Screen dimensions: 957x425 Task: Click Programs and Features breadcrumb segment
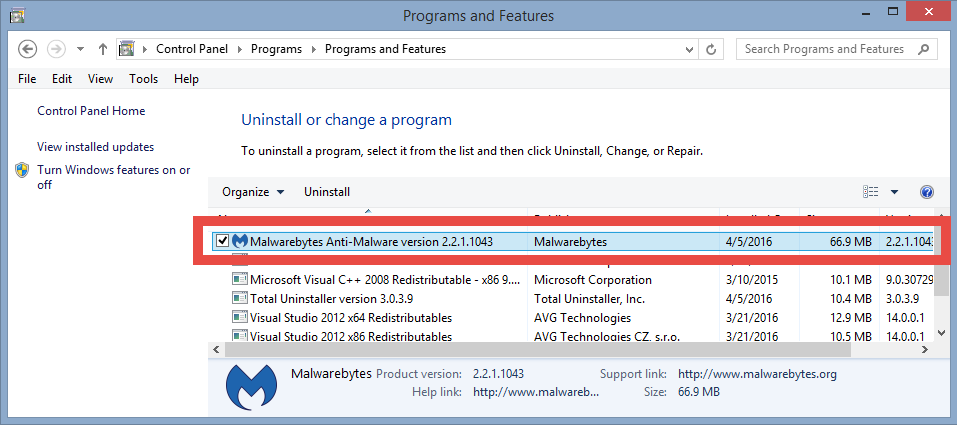385,49
